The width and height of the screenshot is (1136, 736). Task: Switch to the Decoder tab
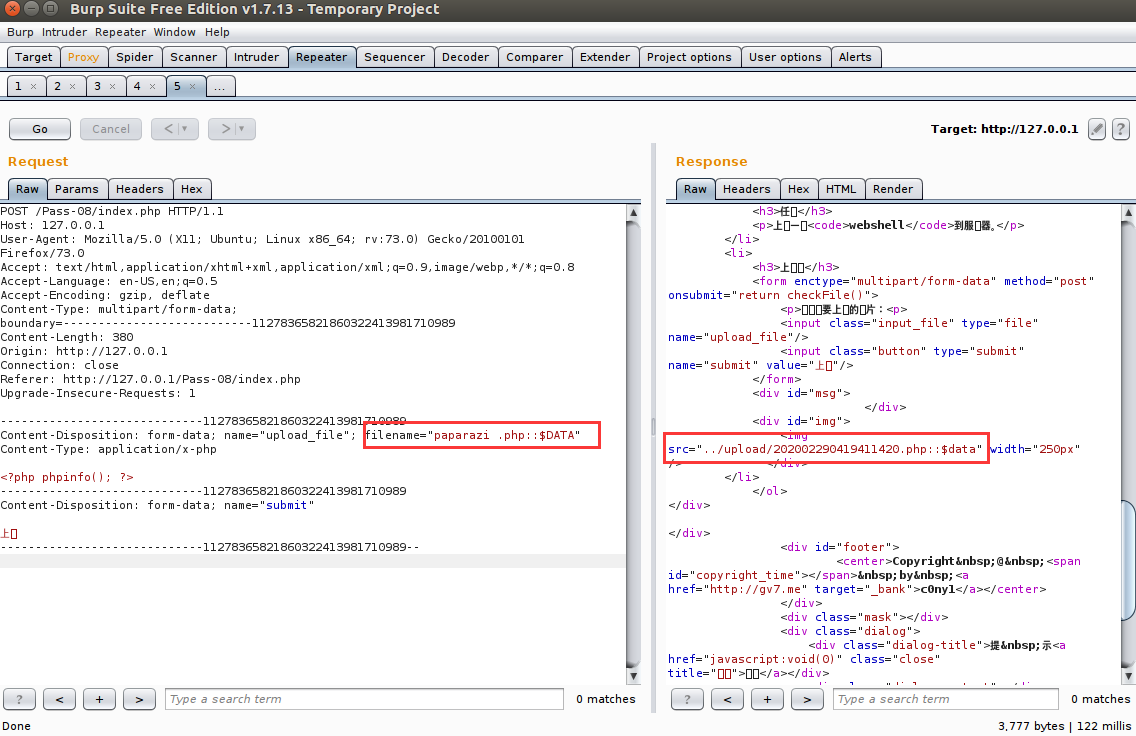465,57
